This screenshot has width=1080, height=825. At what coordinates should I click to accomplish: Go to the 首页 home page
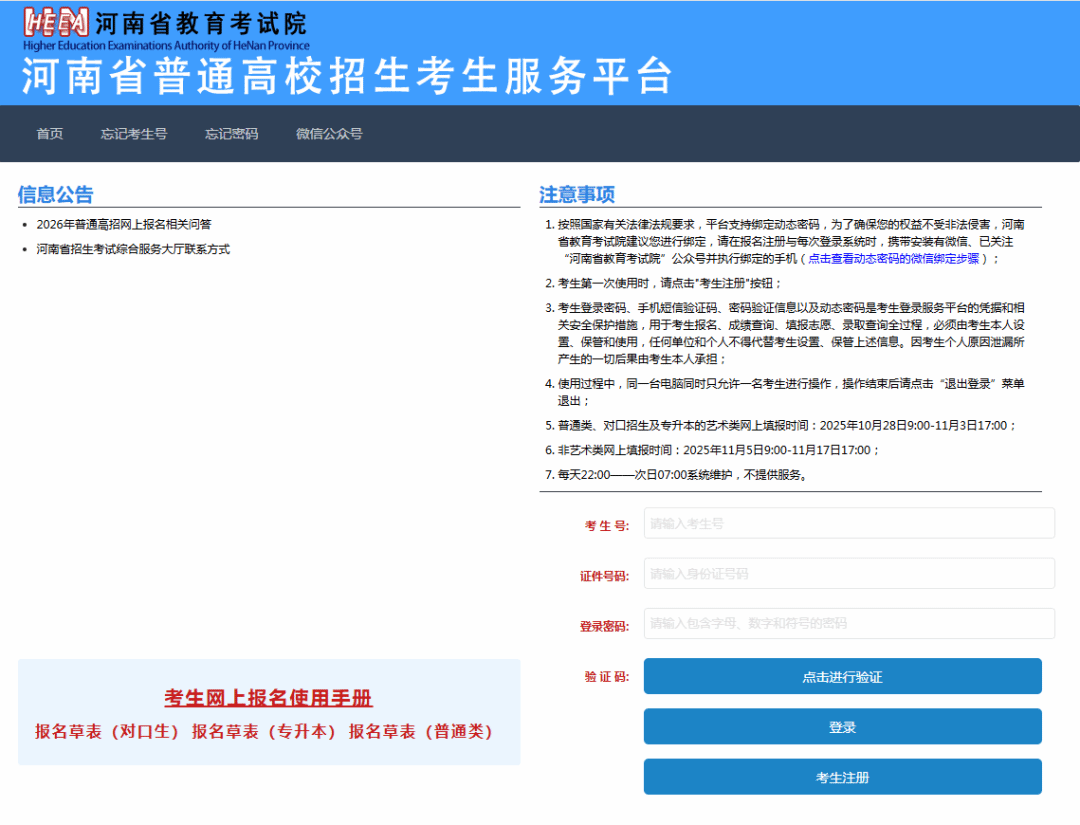tap(50, 134)
